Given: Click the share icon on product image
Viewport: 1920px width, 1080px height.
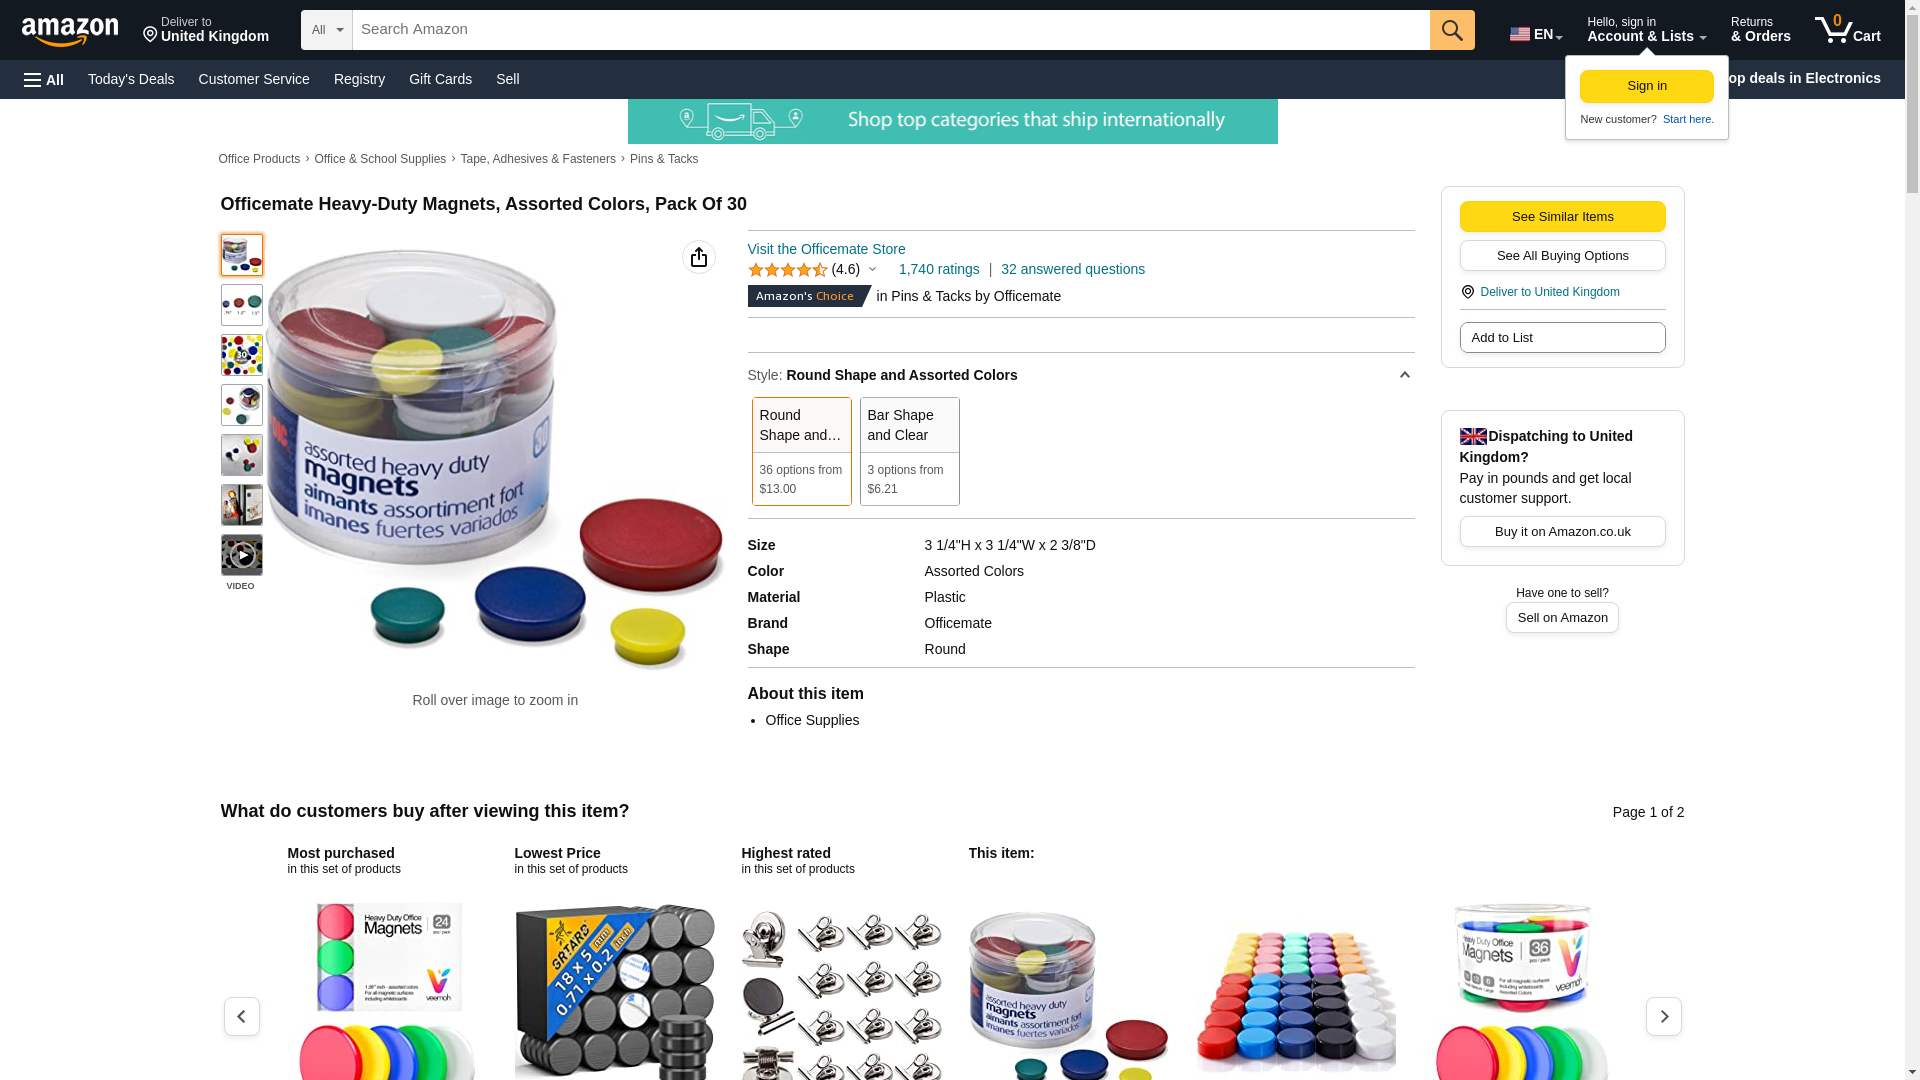Looking at the screenshot, I should (x=699, y=257).
